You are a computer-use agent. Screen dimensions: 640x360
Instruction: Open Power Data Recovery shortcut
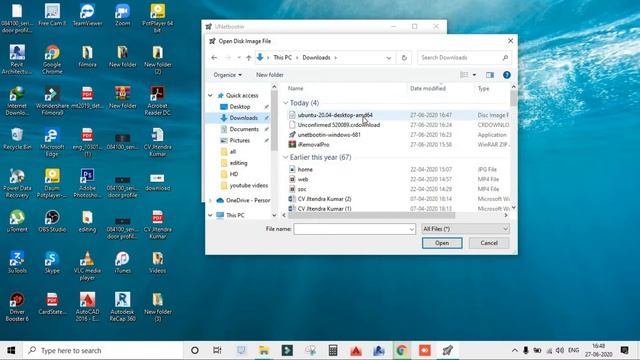pos(17,183)
